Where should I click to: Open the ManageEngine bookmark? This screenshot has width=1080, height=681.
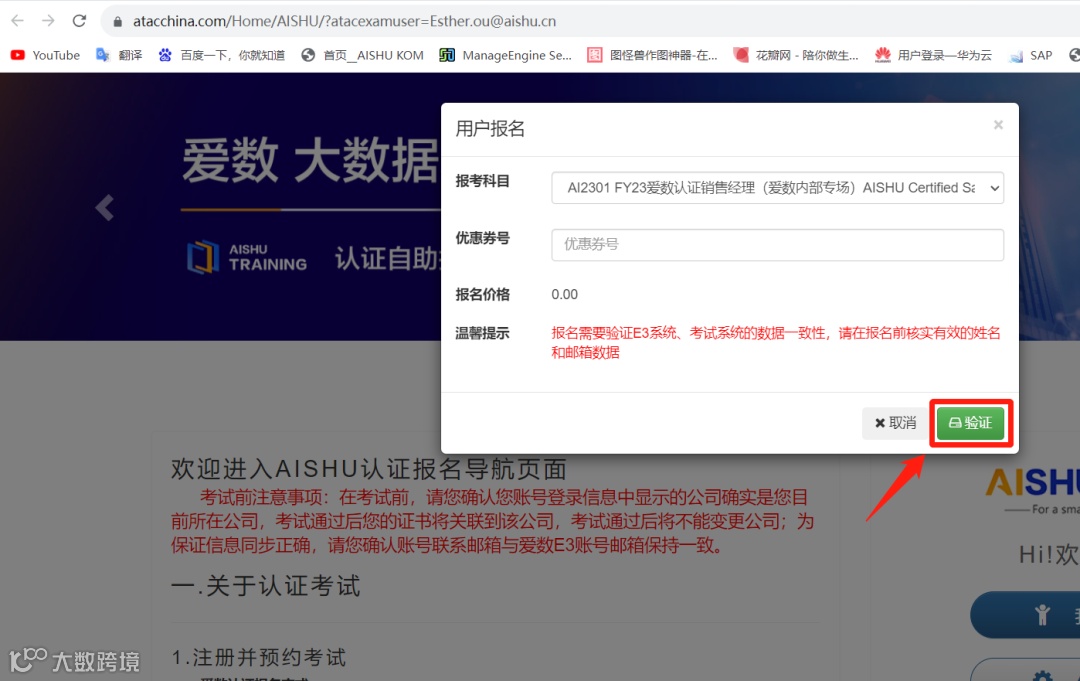click(x=506, y=55)
